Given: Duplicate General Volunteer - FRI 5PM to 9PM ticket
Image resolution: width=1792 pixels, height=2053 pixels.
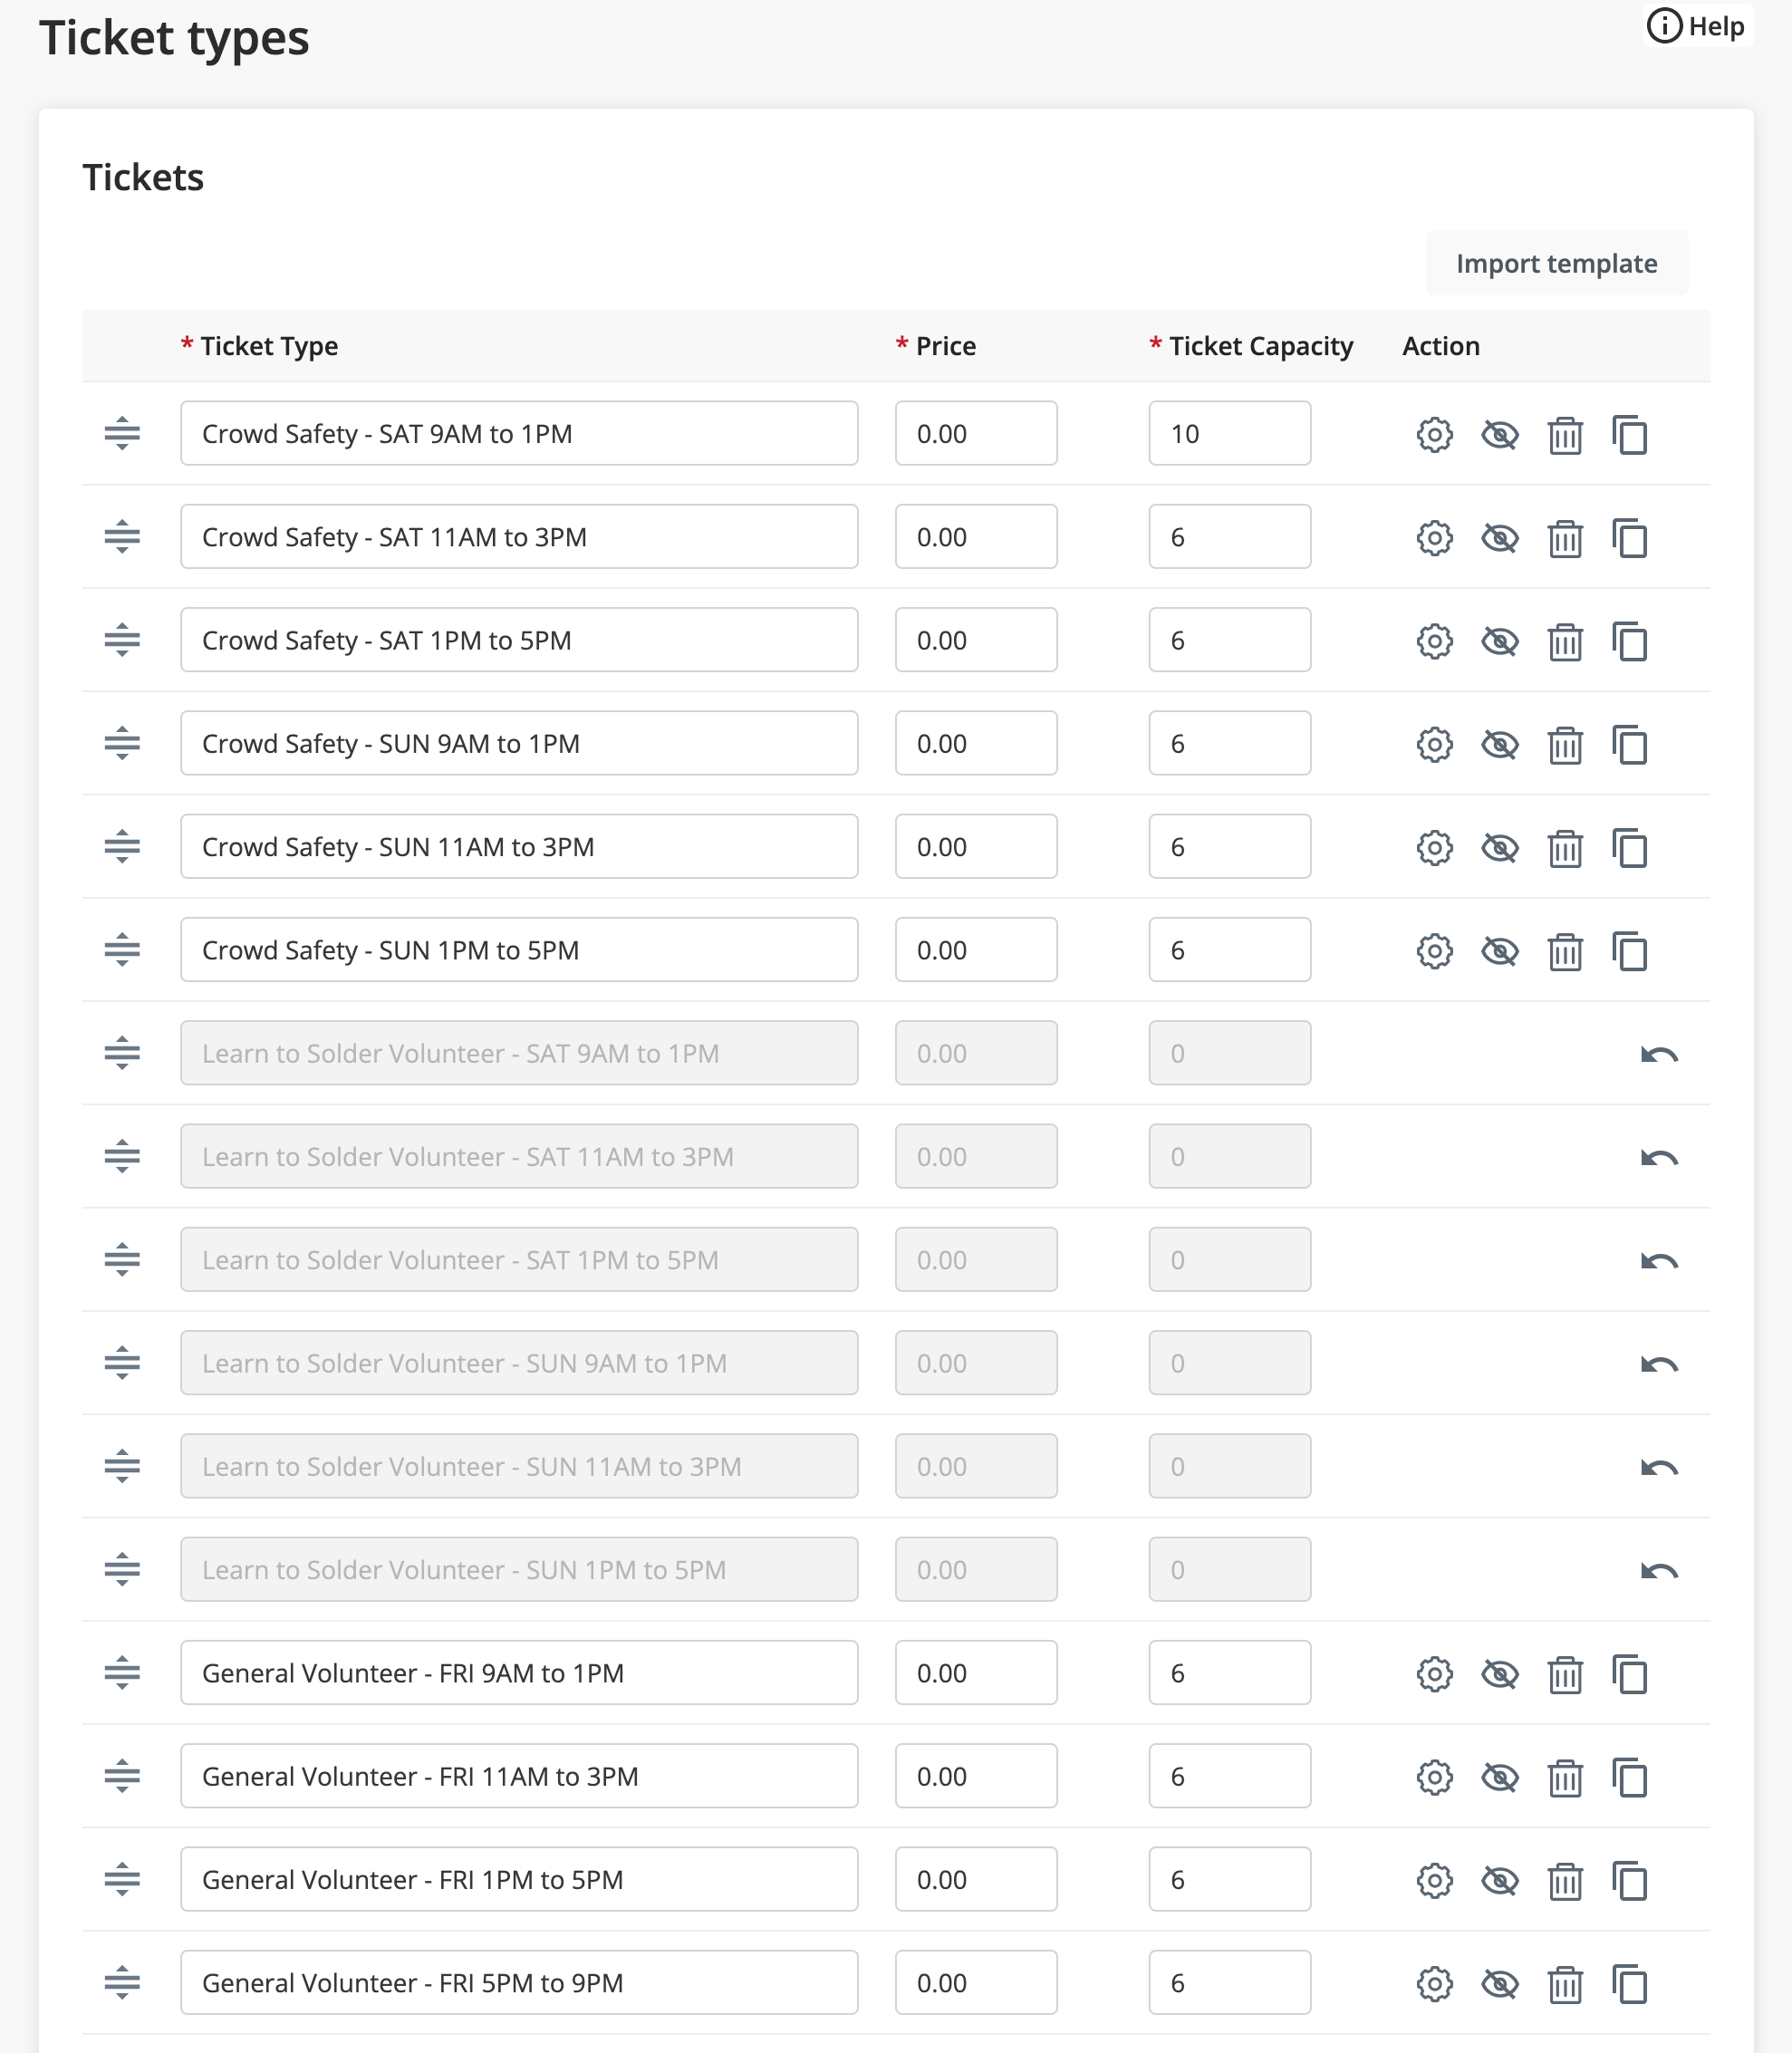Looking at the screenshot, I should [1629, 1983].
